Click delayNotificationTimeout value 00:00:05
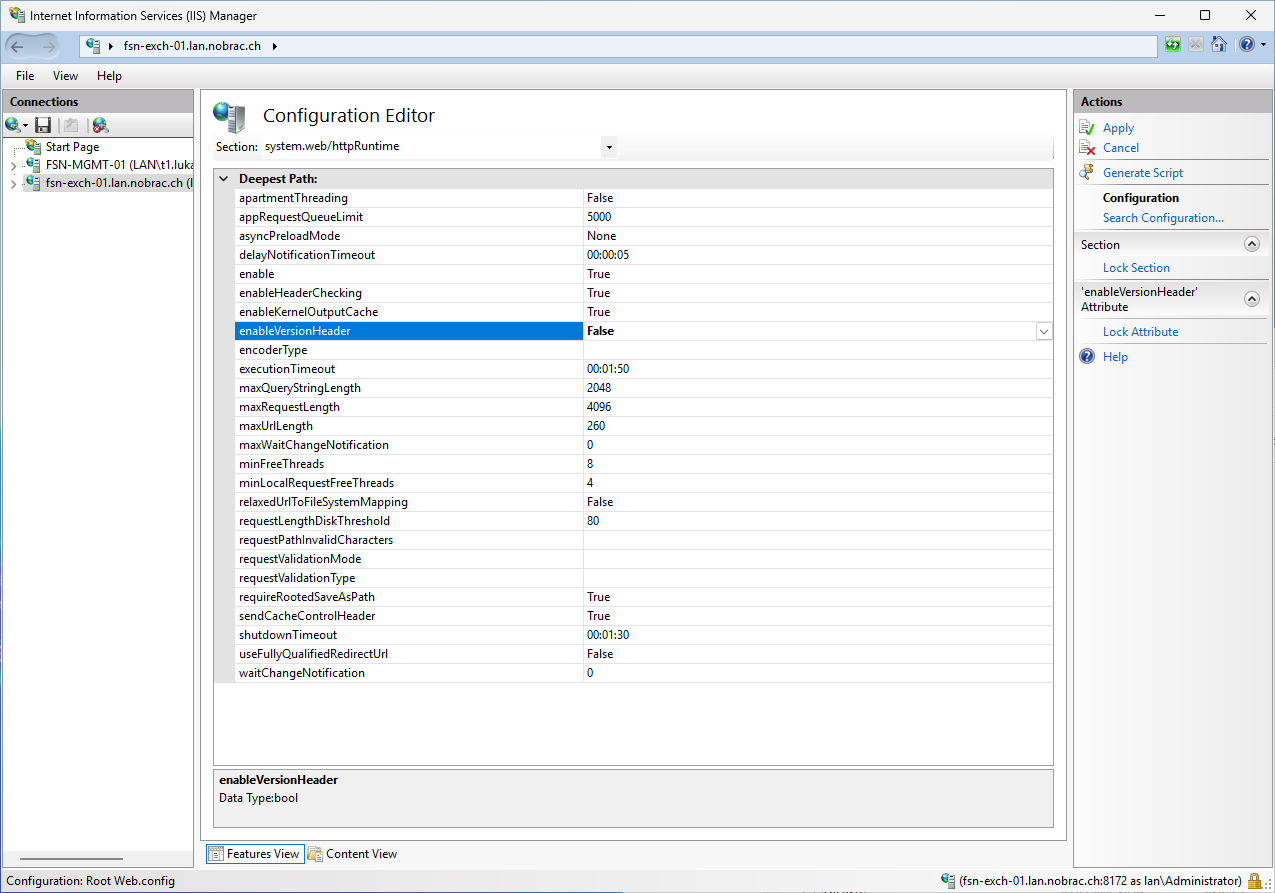The image size is (1275, 893). click(608, 255)
